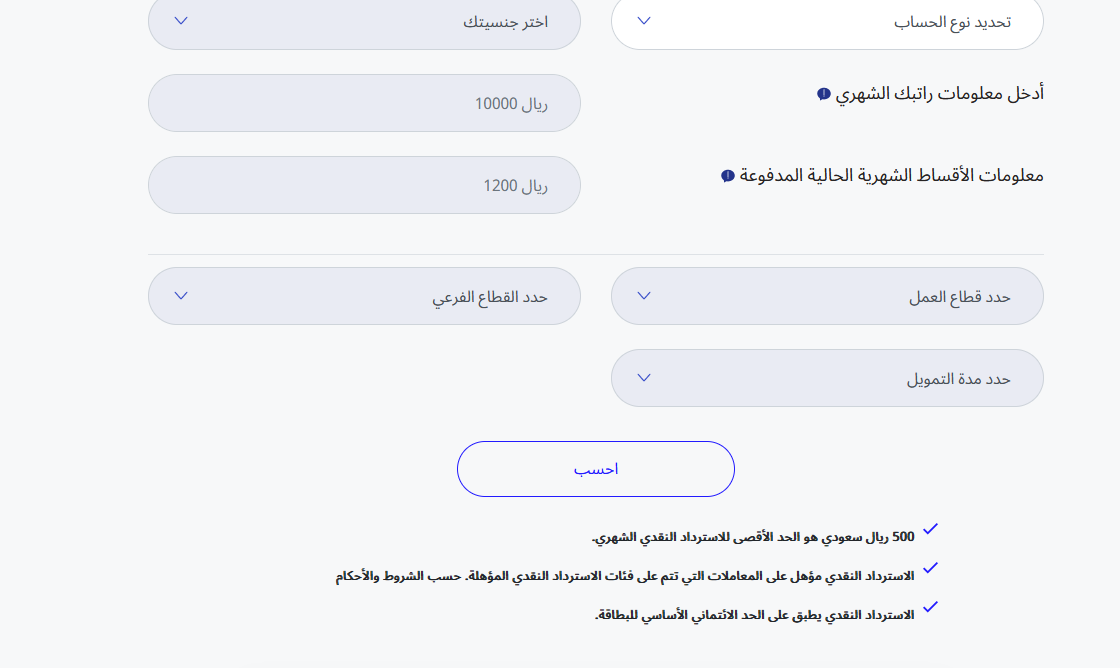
Task: Focus the monthly installments field showing 1200
Action: pos(364,185)
